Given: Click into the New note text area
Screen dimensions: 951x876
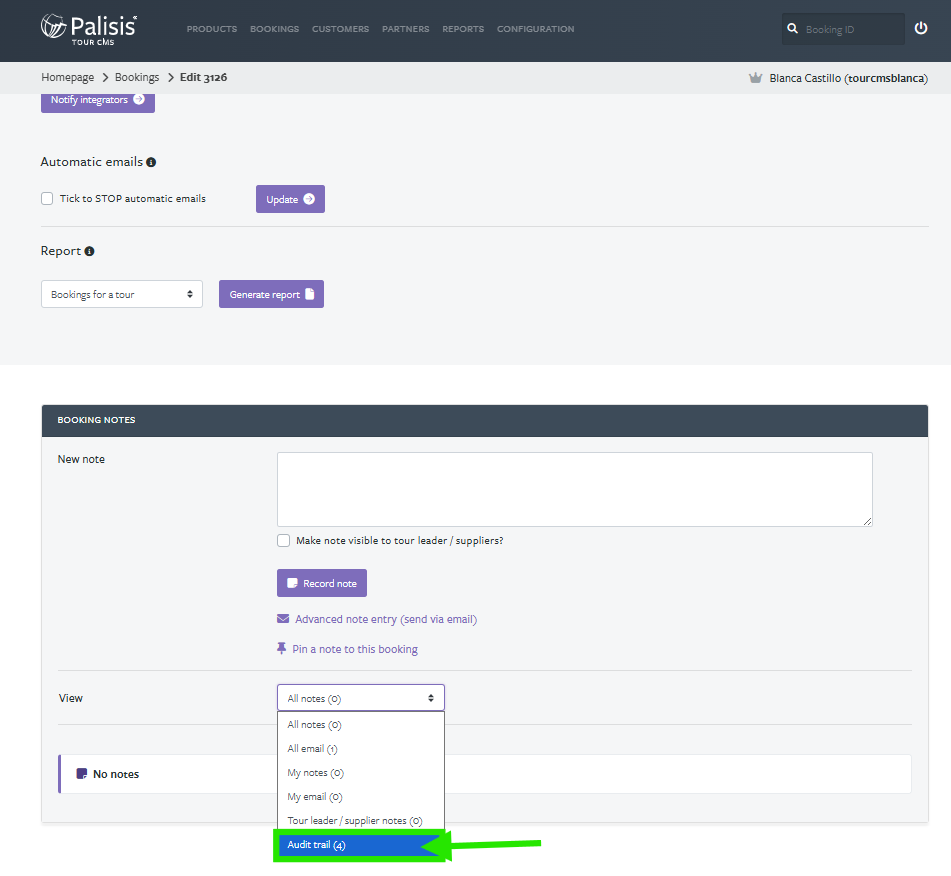Looking at the screenshot, I should (574, 489).
